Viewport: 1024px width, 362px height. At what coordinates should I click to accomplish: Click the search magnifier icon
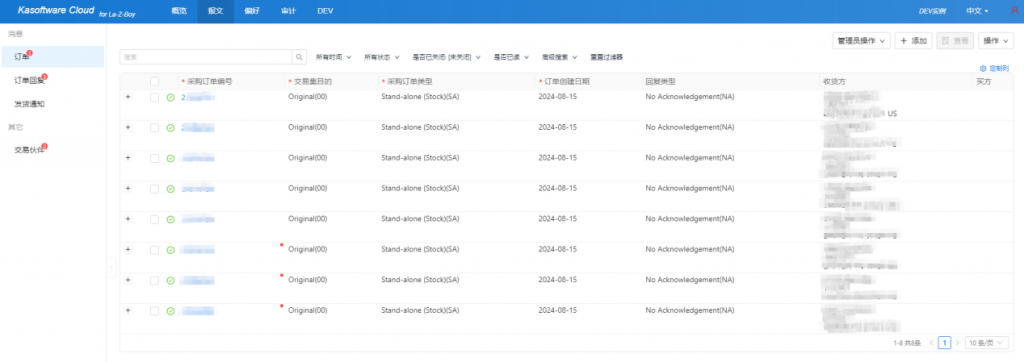[x=299, y=58]
